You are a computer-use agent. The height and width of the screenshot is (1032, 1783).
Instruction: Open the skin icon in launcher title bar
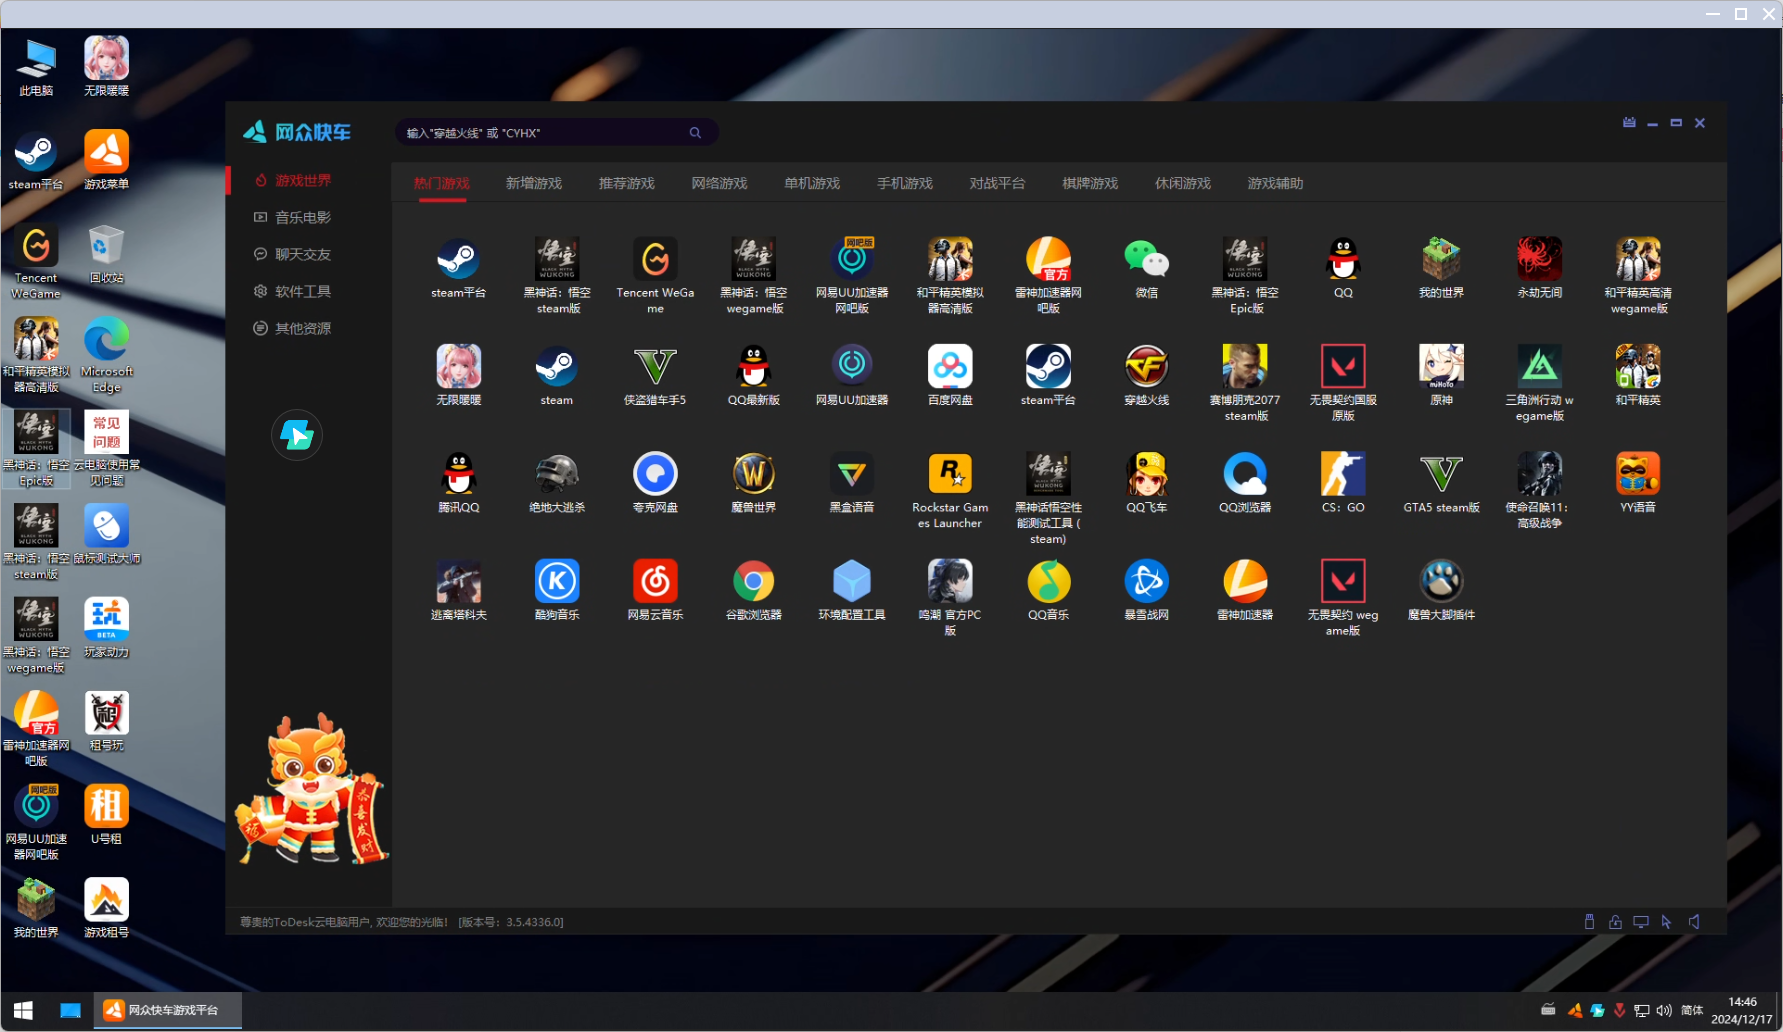(1629, 123)
